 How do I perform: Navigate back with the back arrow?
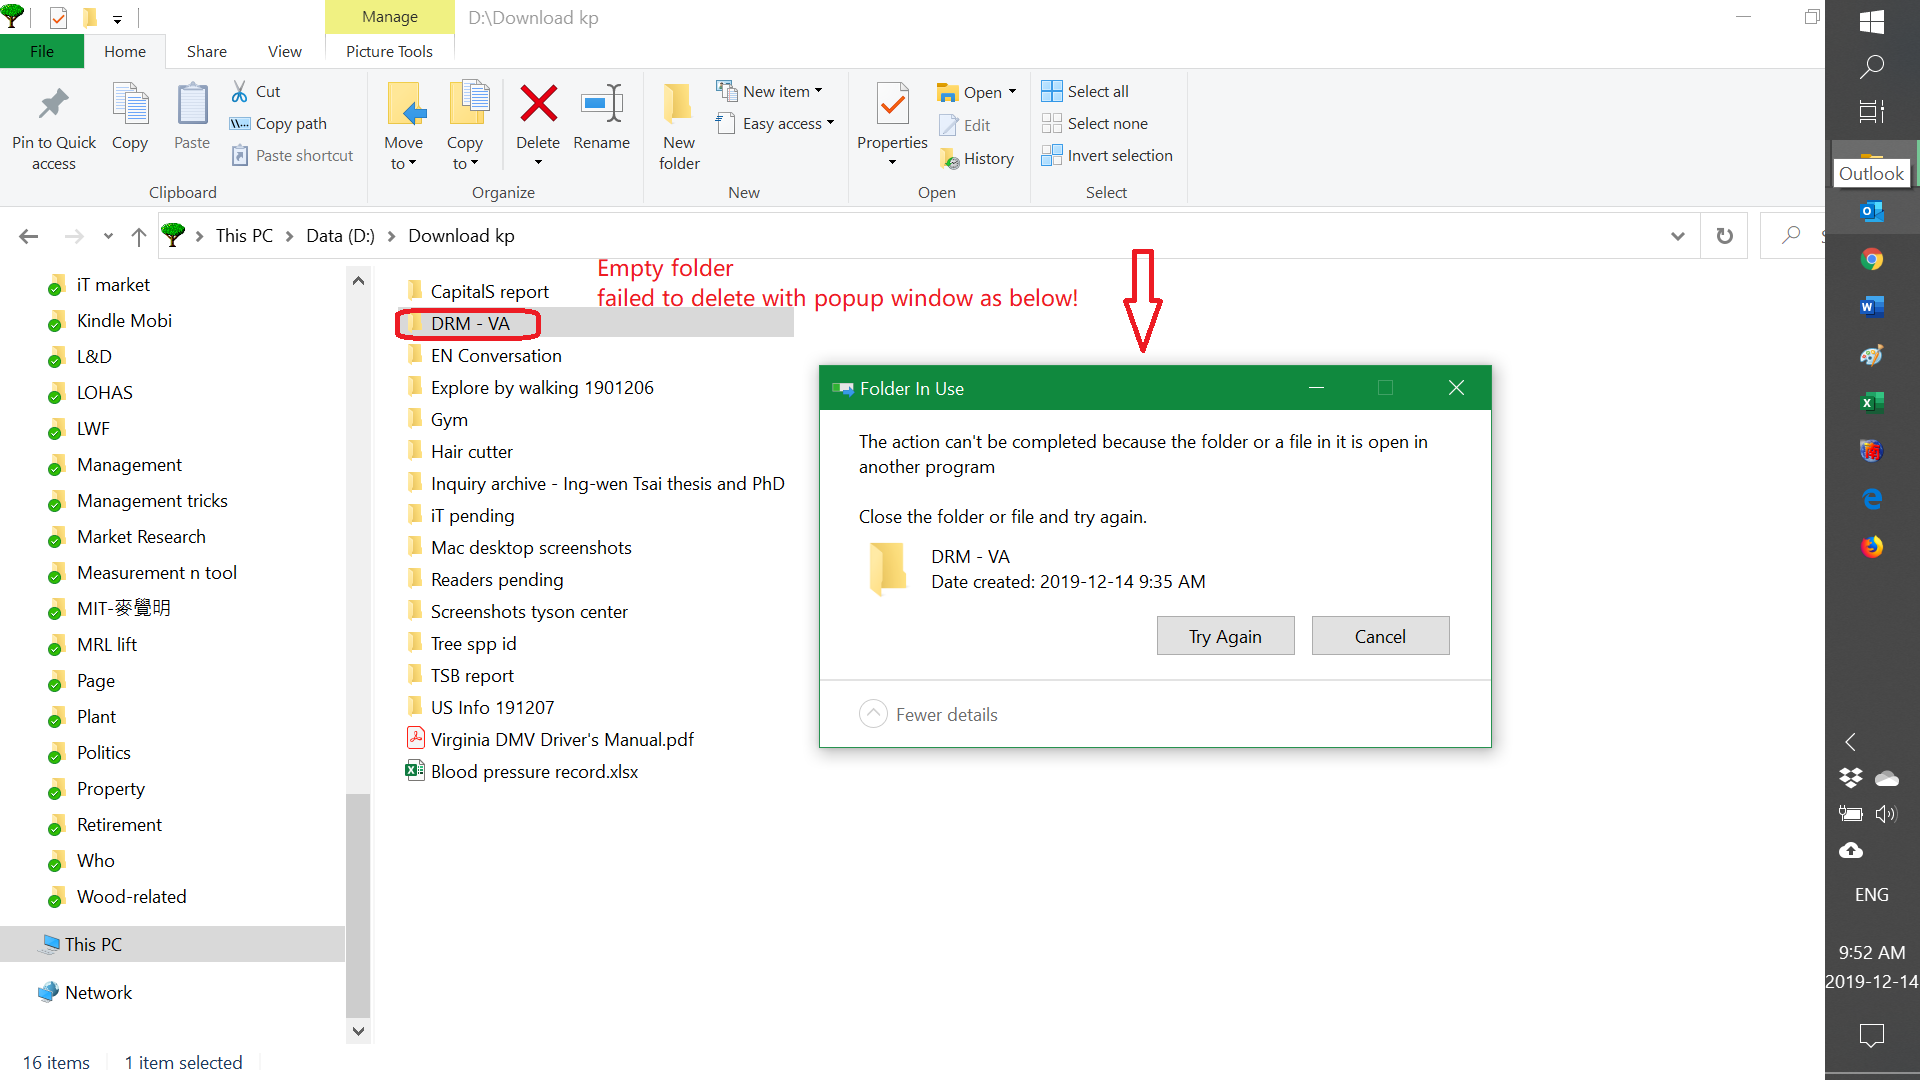pos(29,236)
